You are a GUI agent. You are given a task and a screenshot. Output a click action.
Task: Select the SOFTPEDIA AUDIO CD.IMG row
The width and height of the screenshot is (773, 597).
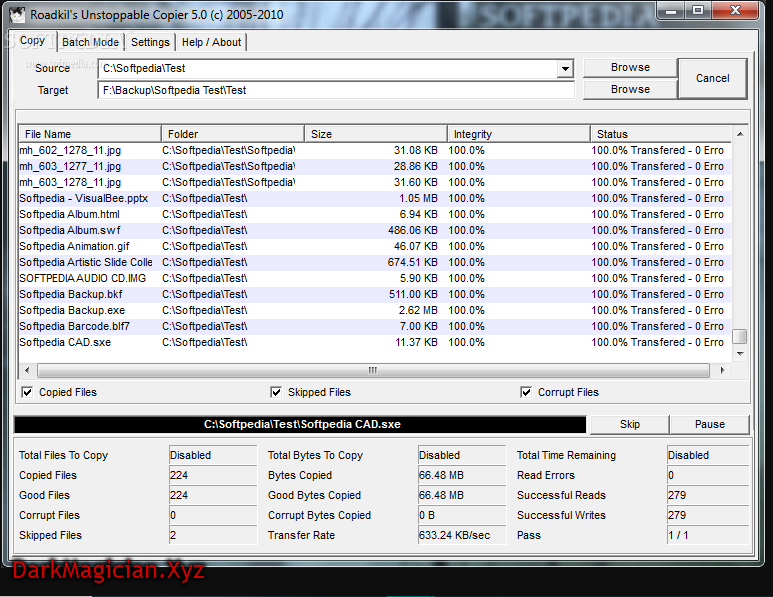click(375, 279)
